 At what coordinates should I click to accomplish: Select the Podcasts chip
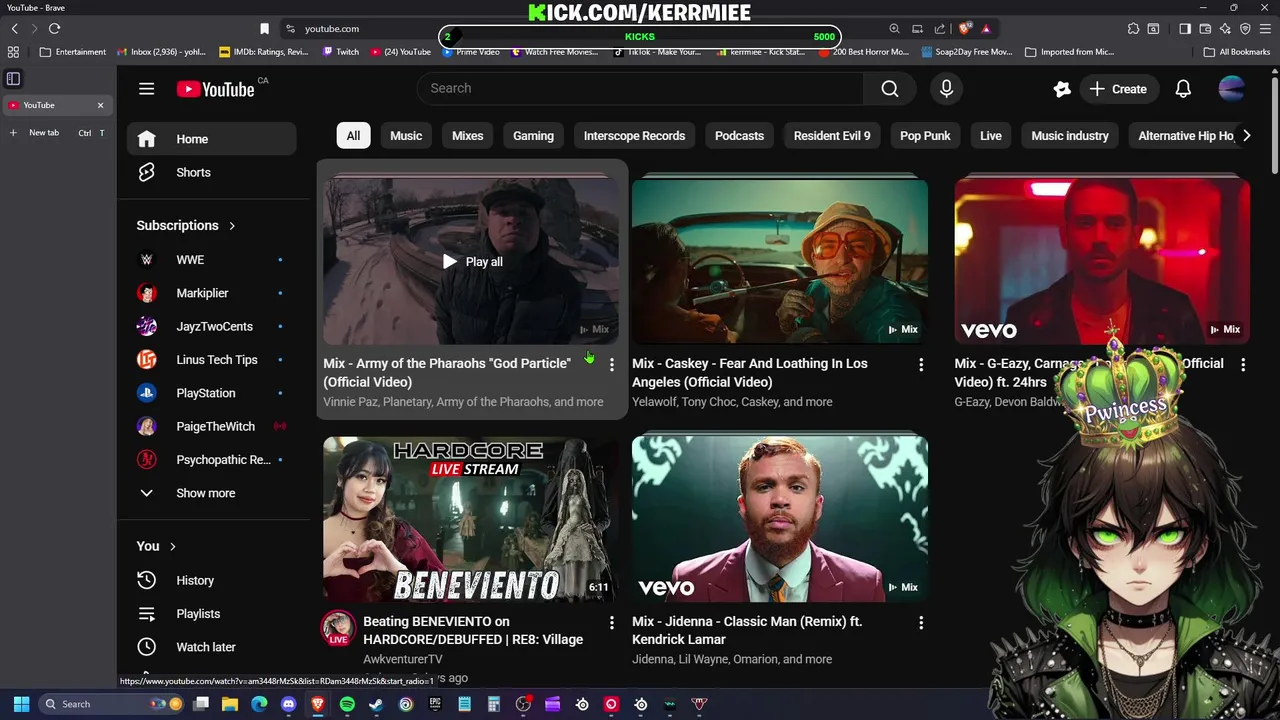point(739,136)
